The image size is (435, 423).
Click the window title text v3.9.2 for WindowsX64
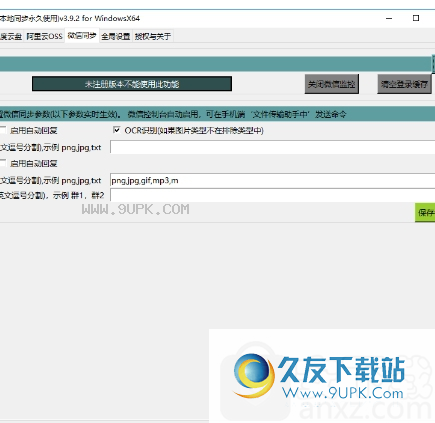pyautogui.click(x=100, y=18)
